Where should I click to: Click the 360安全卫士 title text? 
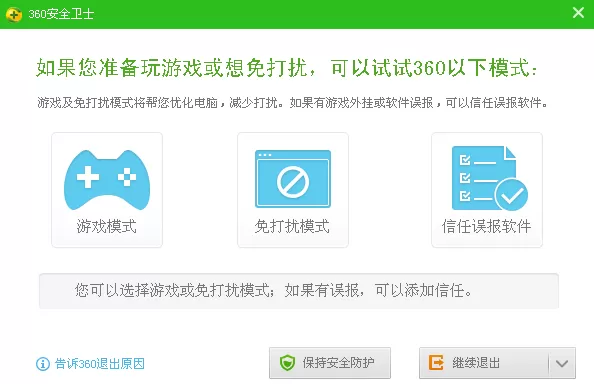[61, 14]
